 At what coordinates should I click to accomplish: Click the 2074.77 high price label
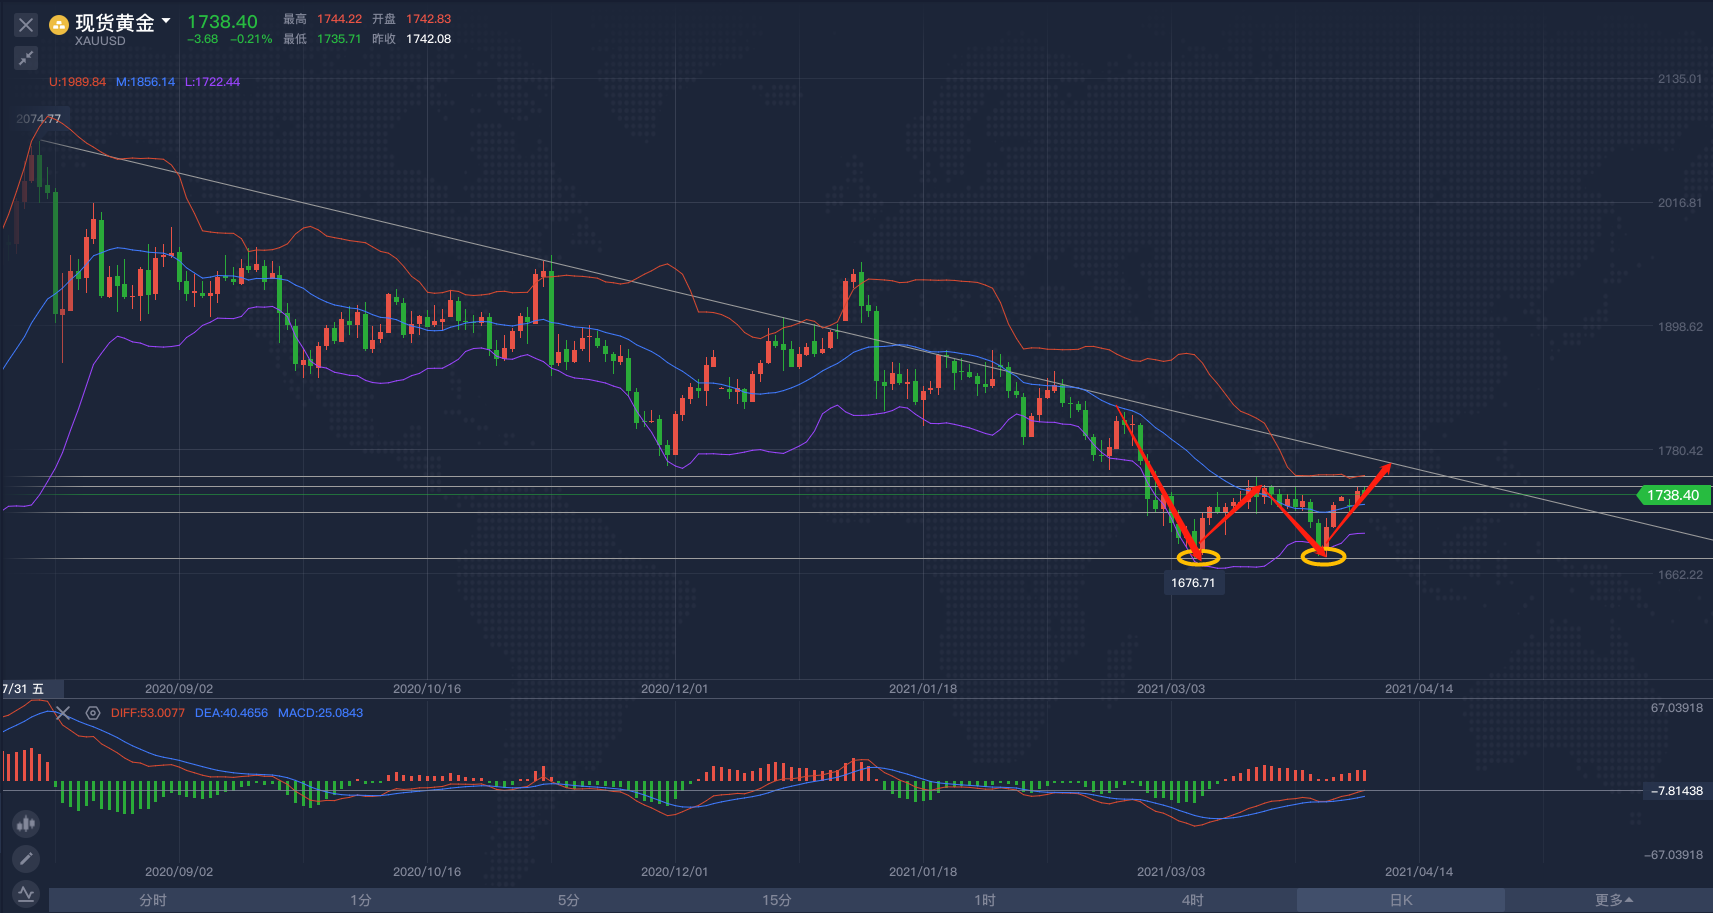click(x=38, y=119)
